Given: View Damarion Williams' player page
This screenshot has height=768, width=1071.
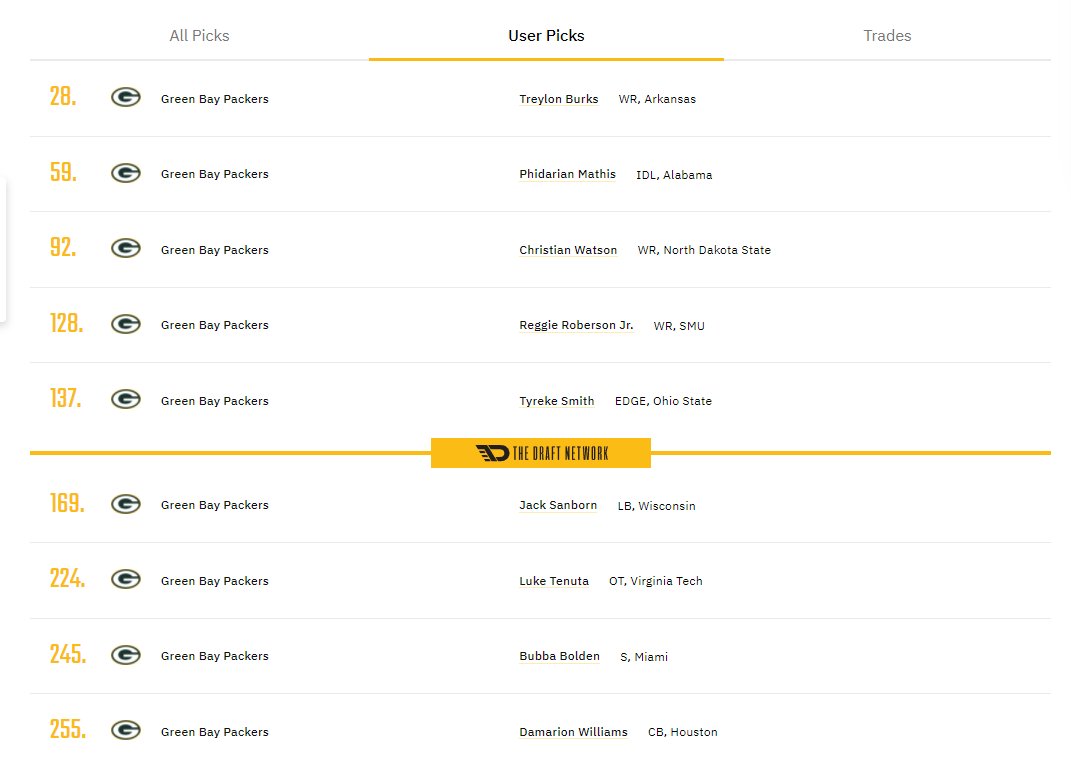Looking at the screenshot, I should (574, 732).
